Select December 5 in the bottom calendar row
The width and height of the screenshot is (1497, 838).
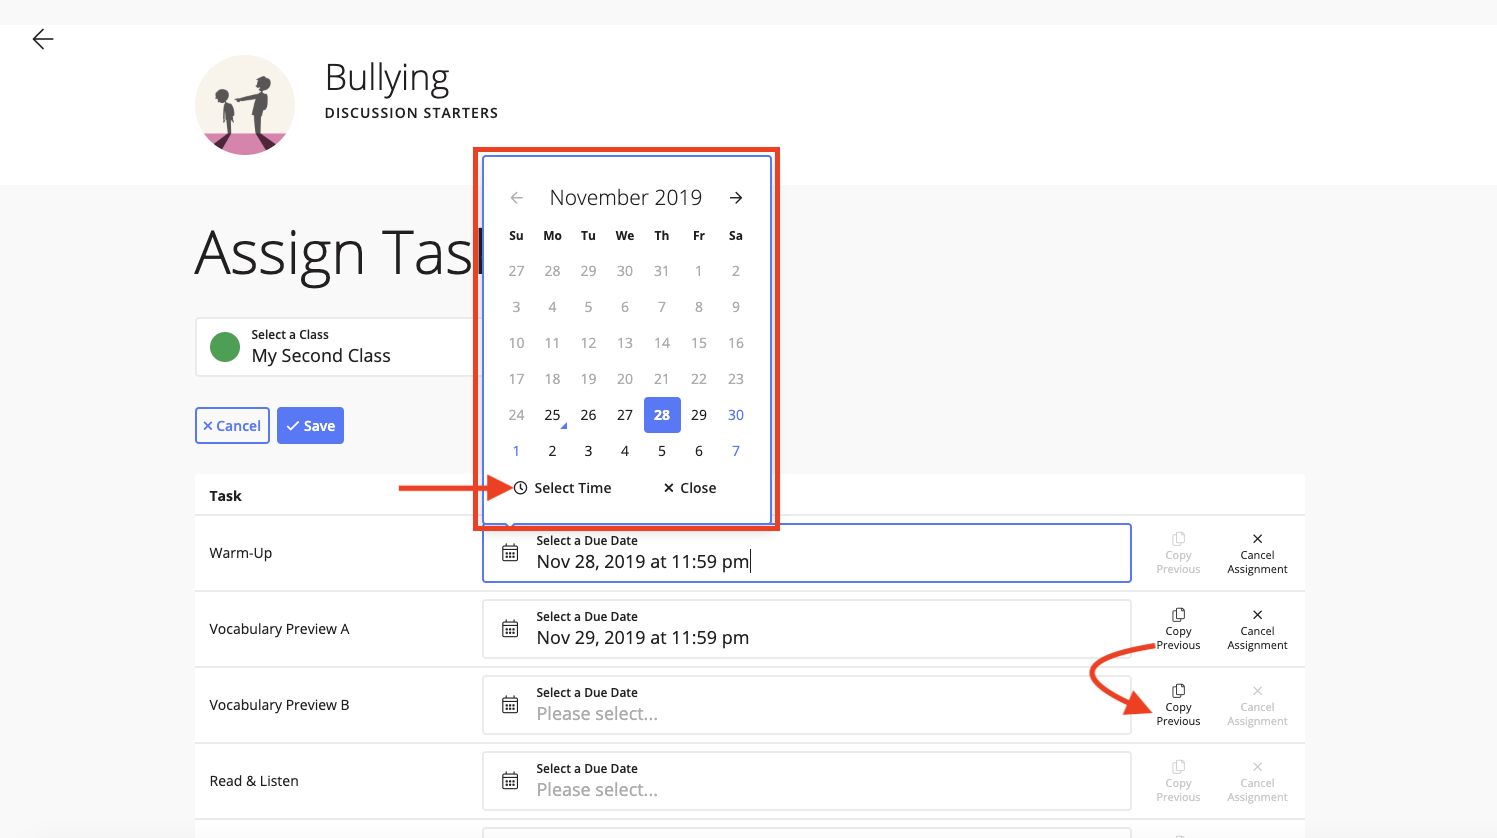(x=662, y=451)
